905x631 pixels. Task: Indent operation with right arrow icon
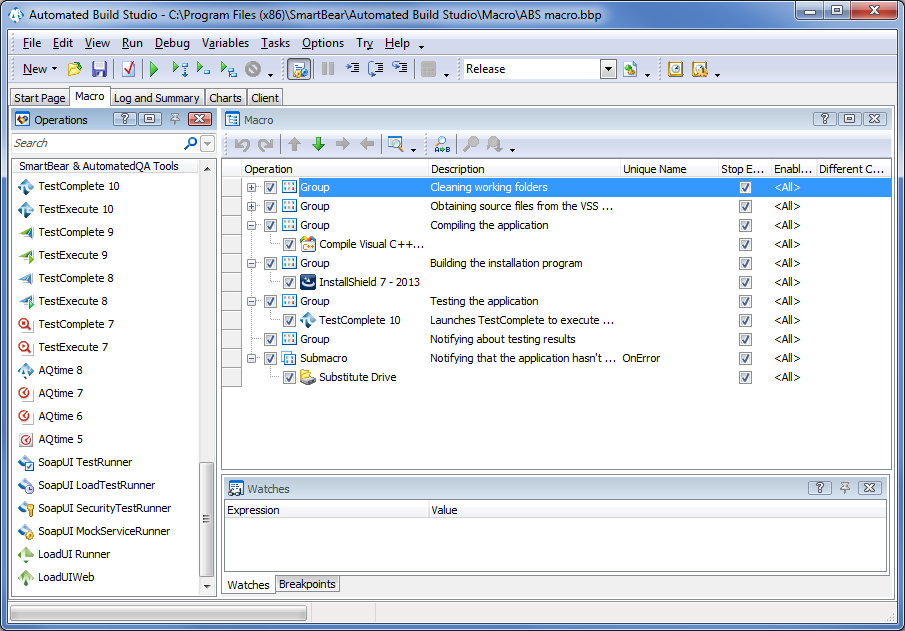coord(343,144)
